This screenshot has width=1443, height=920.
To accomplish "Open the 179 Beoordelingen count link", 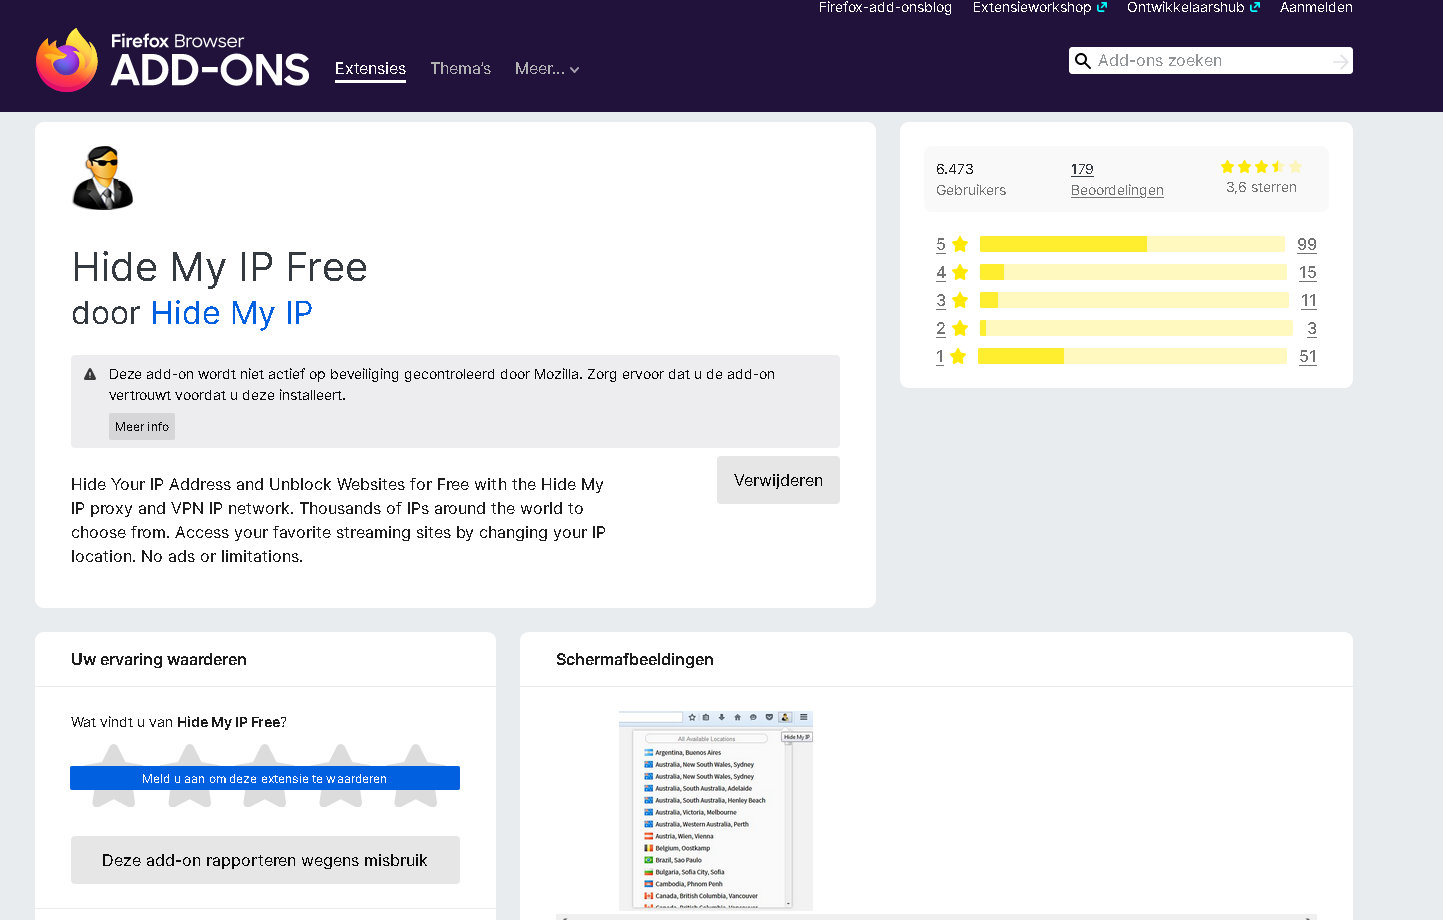I will coord(1082,169).
